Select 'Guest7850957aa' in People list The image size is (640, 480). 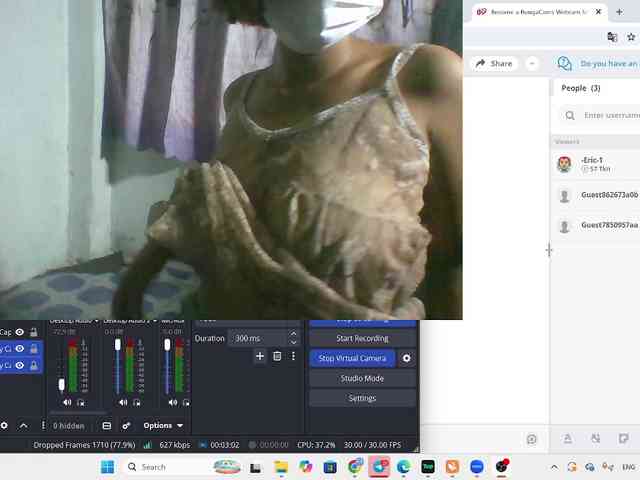(x=596, y=225)
